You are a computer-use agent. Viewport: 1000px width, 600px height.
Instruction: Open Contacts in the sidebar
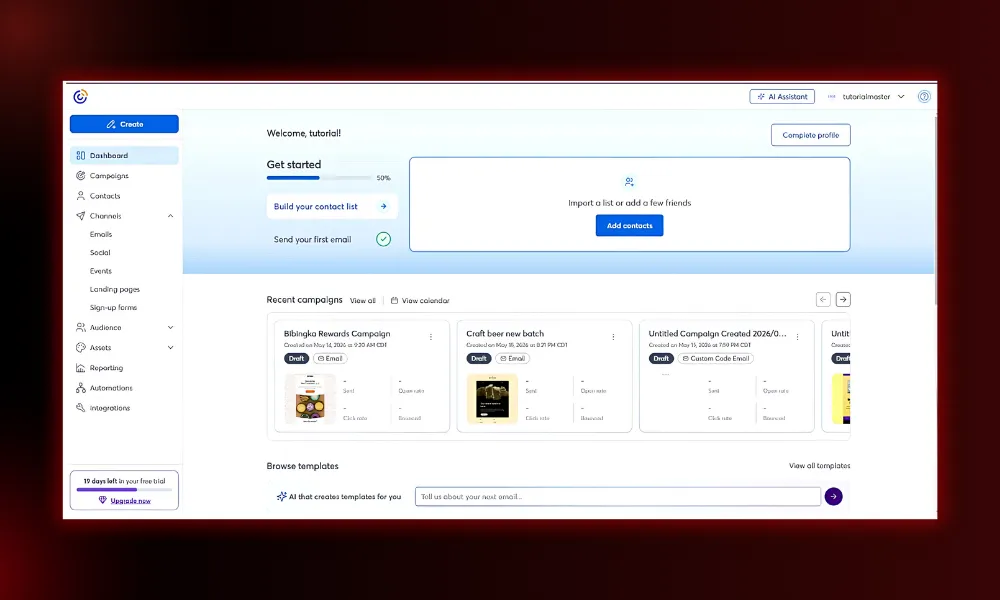(105, 196)
